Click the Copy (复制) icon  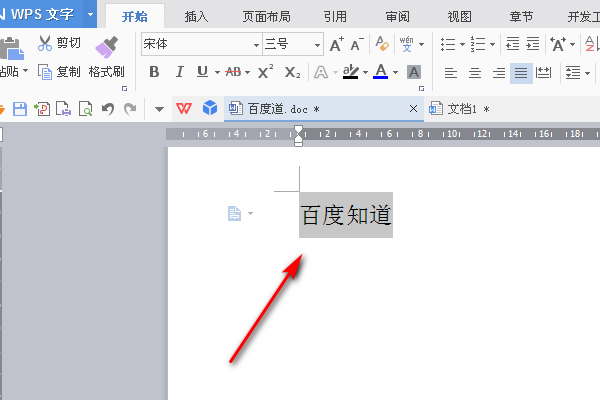click(x=45, y=72)
